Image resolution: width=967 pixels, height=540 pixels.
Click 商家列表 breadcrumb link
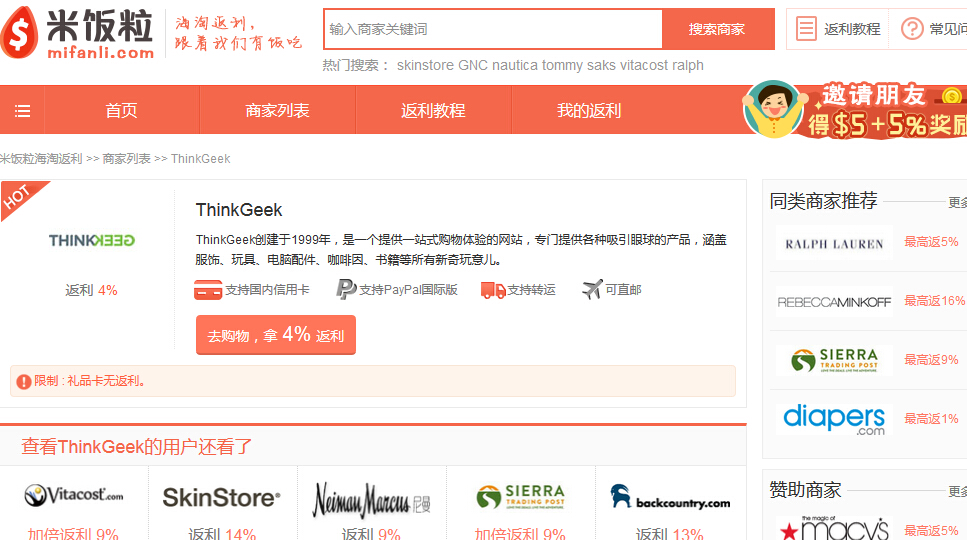pyautogui.click(x=126, y=159)
